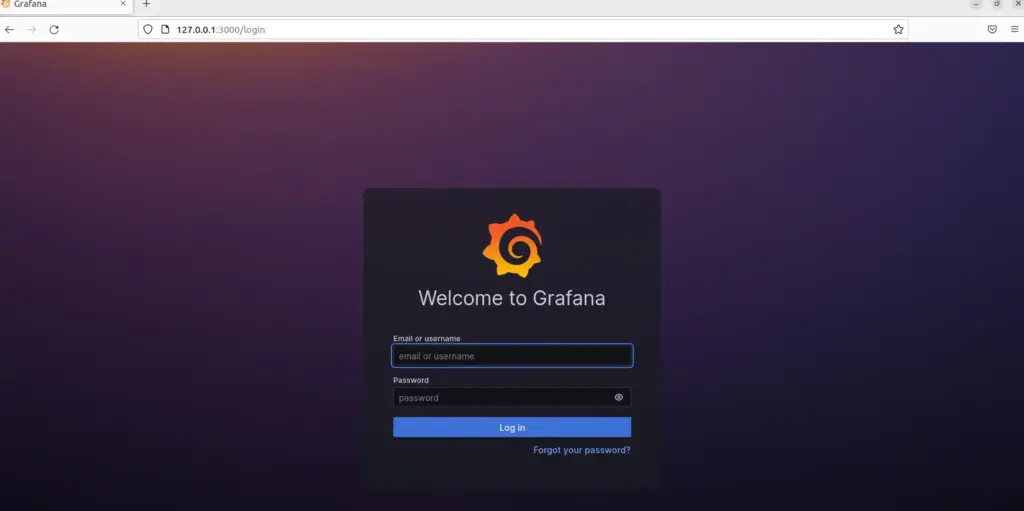Open a new tab with the plus button

pyautogui.click(x=146, y=4)
